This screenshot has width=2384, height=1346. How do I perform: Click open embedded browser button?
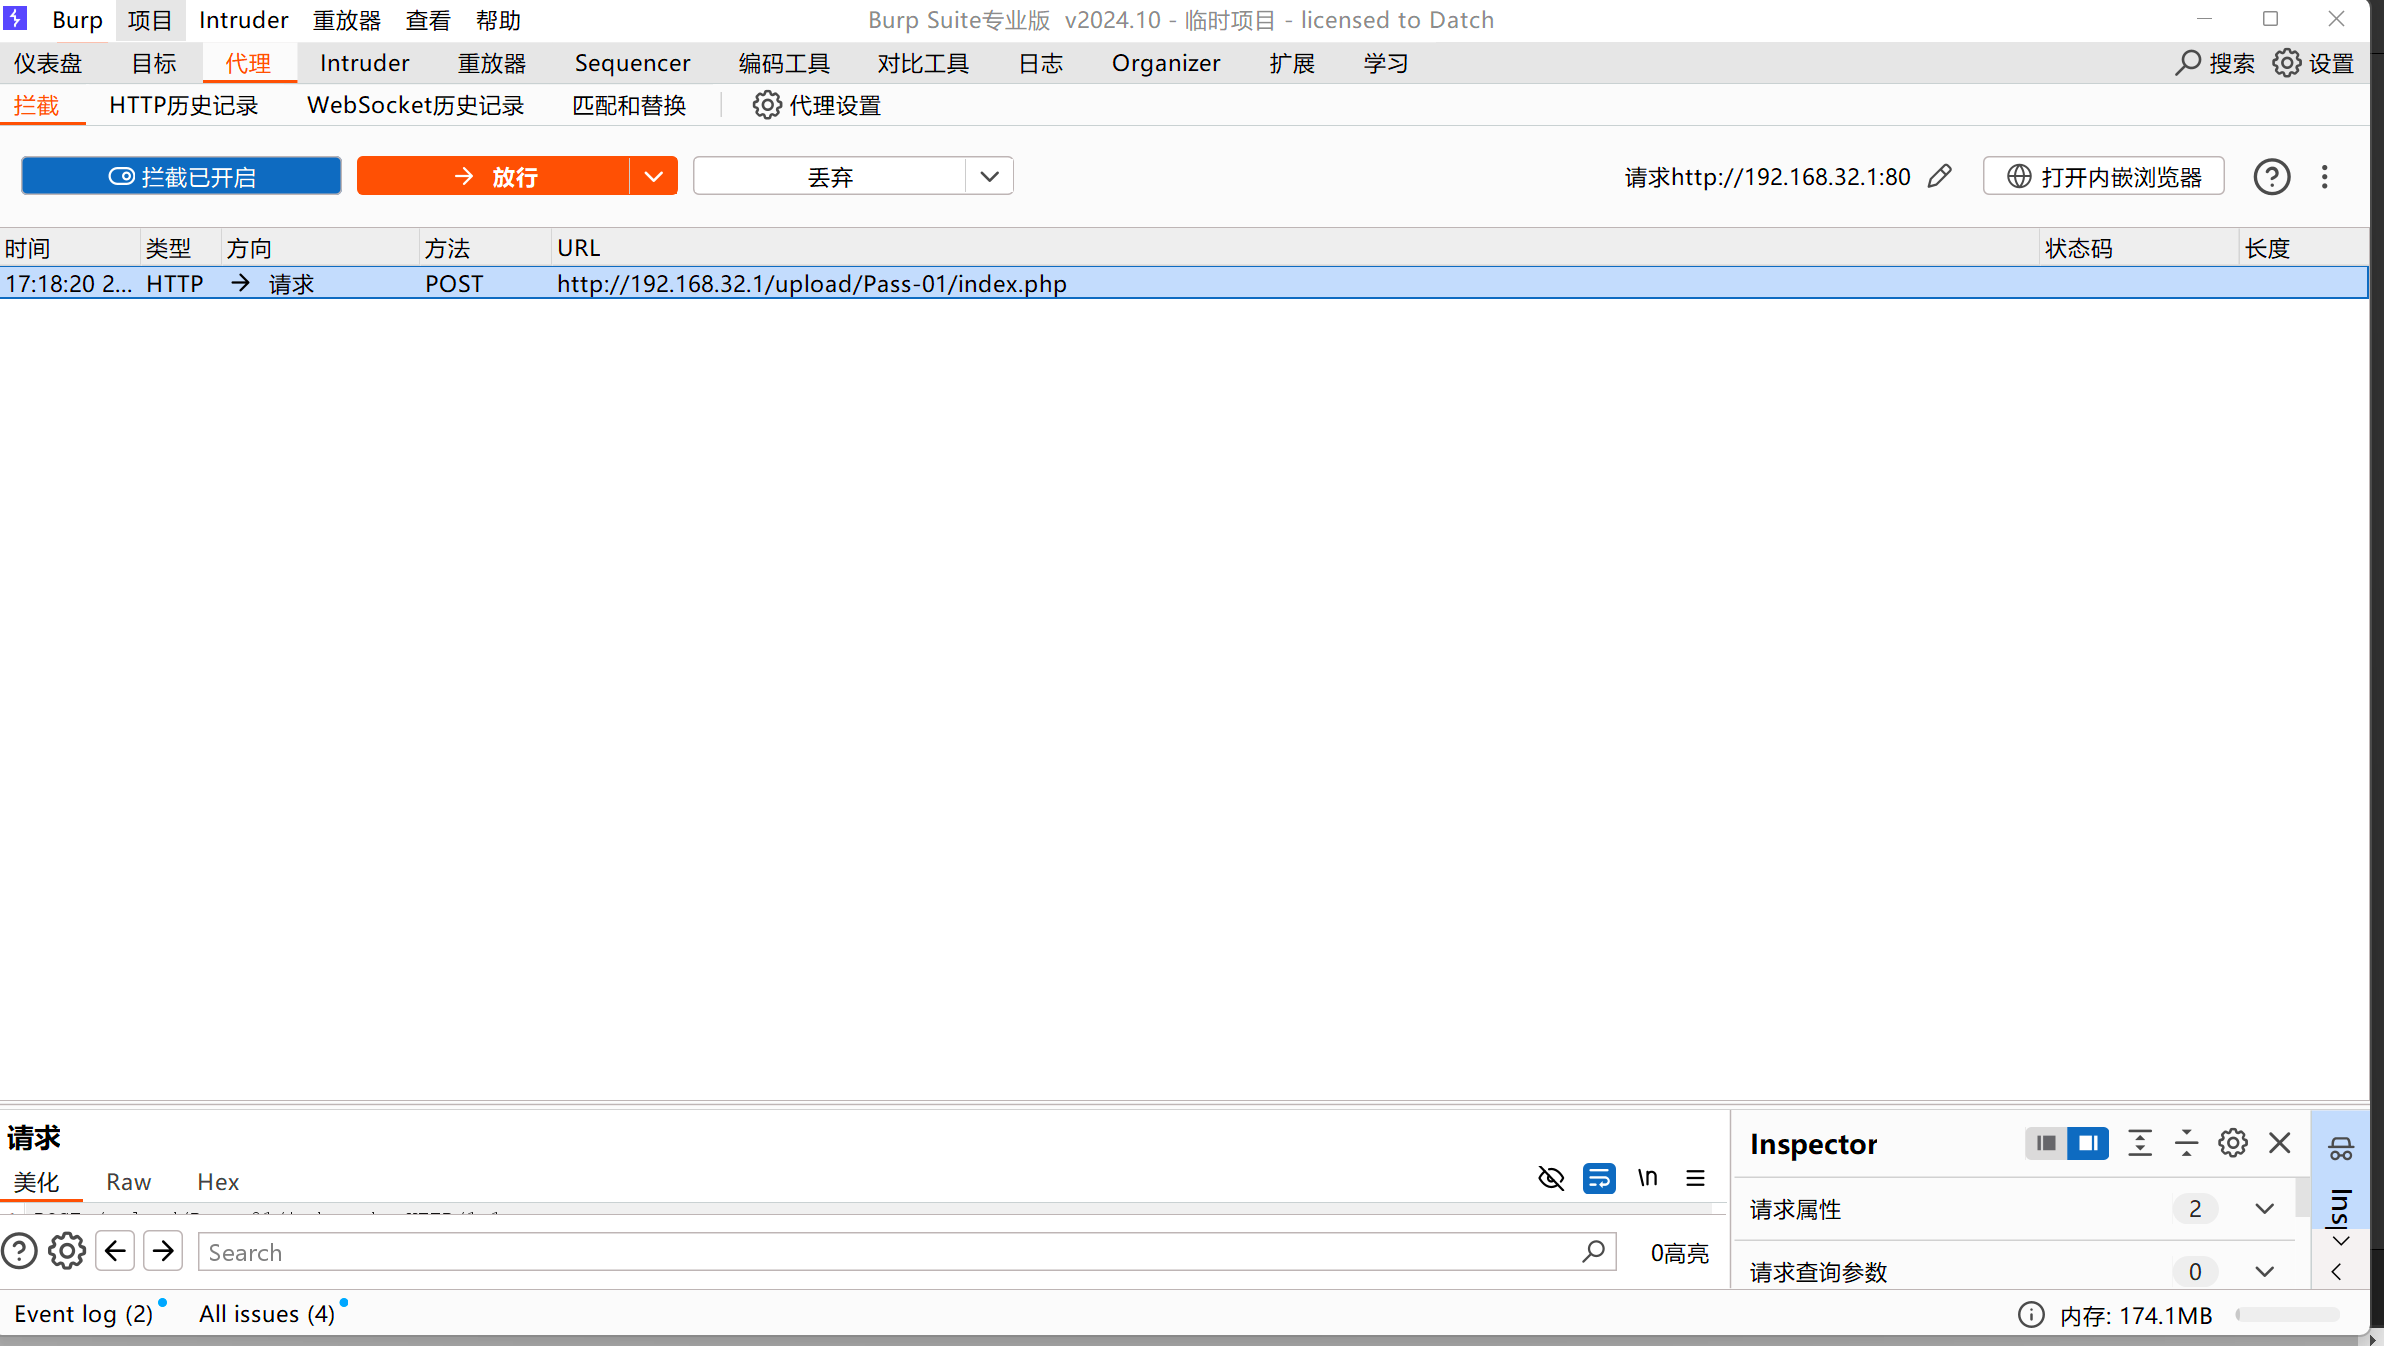pos(2103,176)
